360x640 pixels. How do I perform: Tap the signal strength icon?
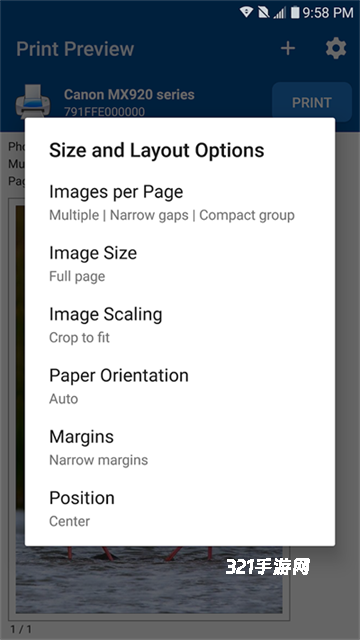280,13
